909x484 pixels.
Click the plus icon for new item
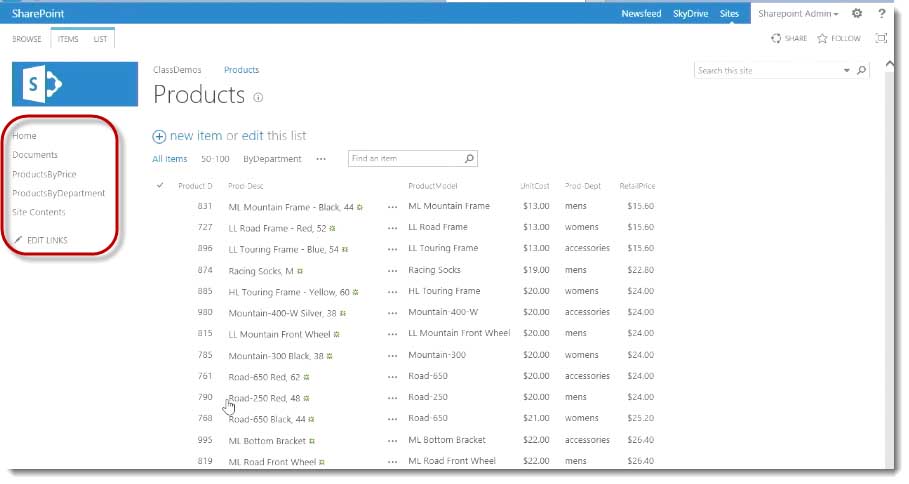point(159,136)
